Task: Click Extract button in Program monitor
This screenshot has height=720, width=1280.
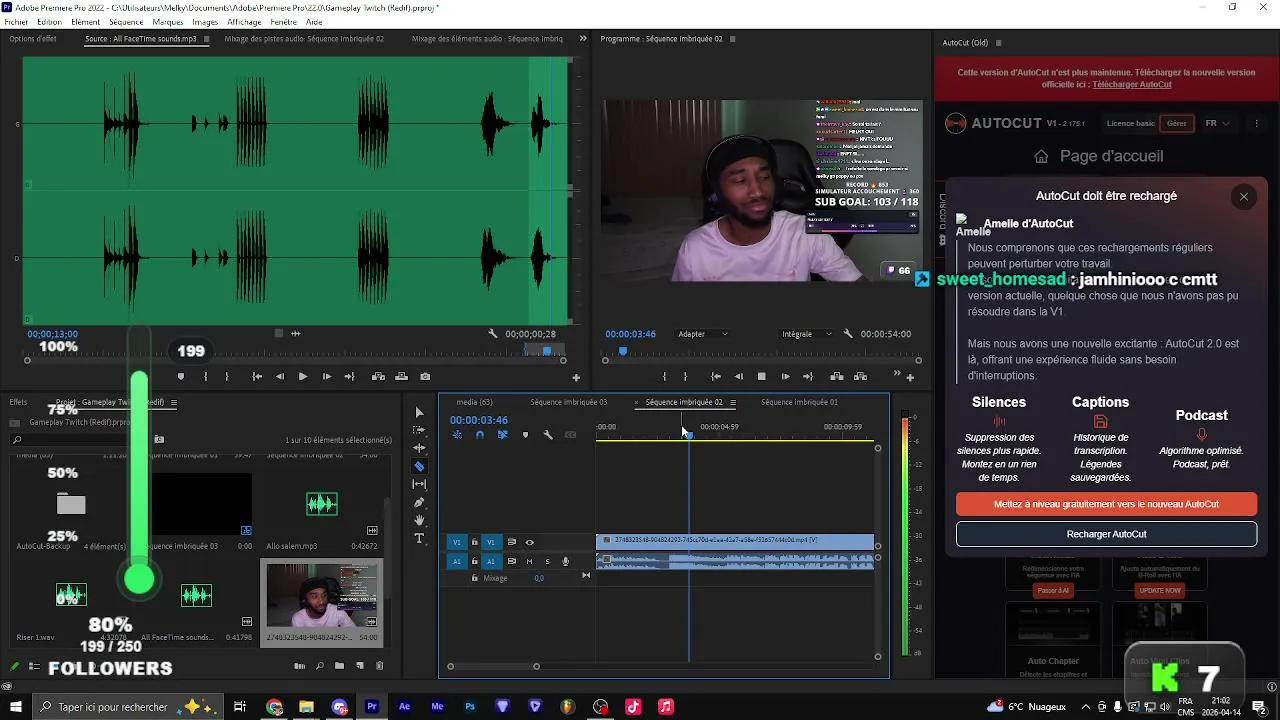Action: tap(860, 377)
